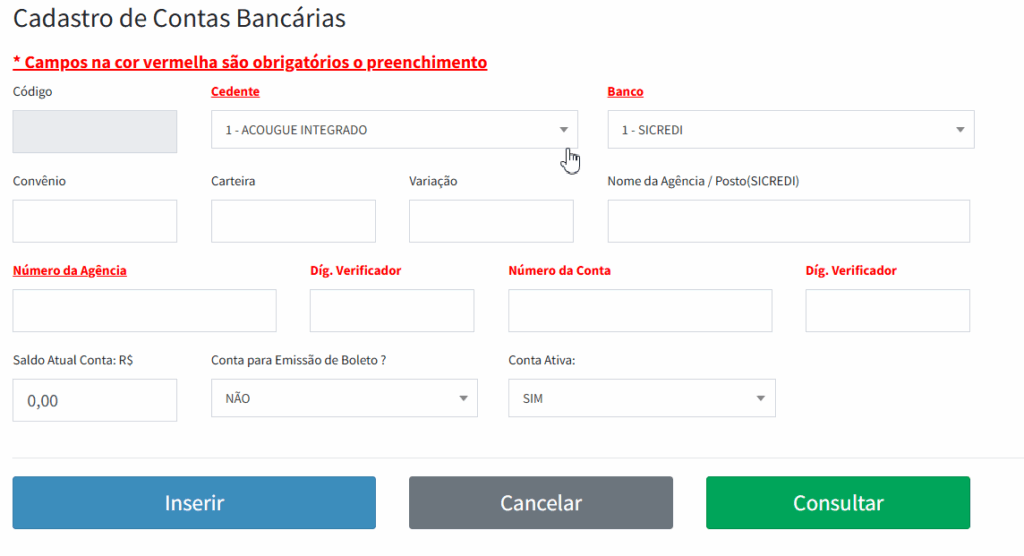Focus the Número da Agência input field
Viewport: 1024px width, 556px height.
(144, 311)
